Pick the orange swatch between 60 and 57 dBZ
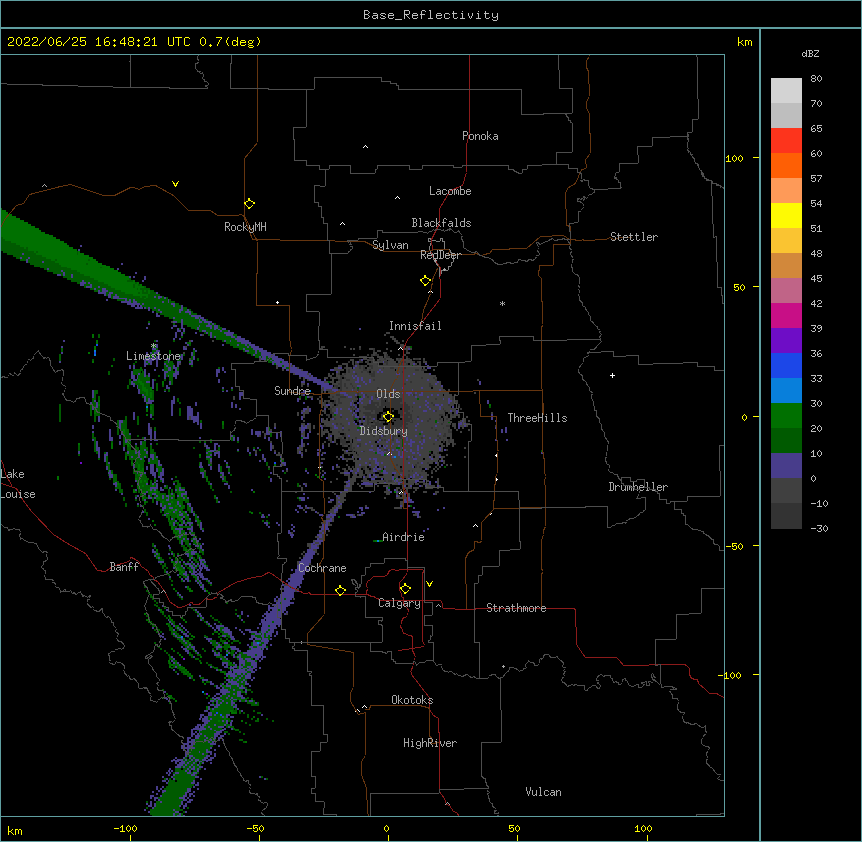Viewport: 862px width, 842px height. [786, 165]
